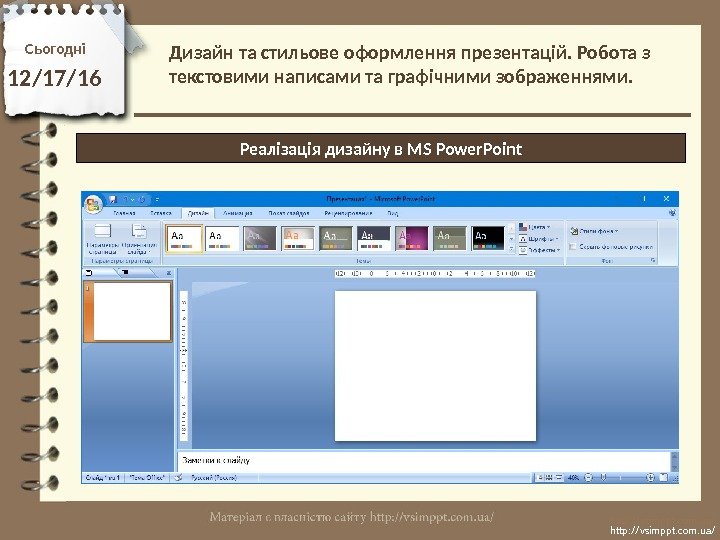Screen dimensions: 720x540
Task: Toggle Скрыть фоновые рисунки checkbox
Action: point(573,247)
